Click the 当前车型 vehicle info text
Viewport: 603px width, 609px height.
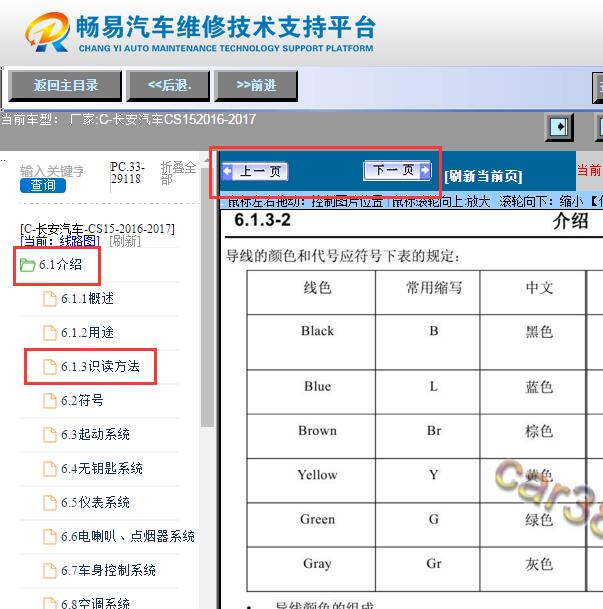128,120
